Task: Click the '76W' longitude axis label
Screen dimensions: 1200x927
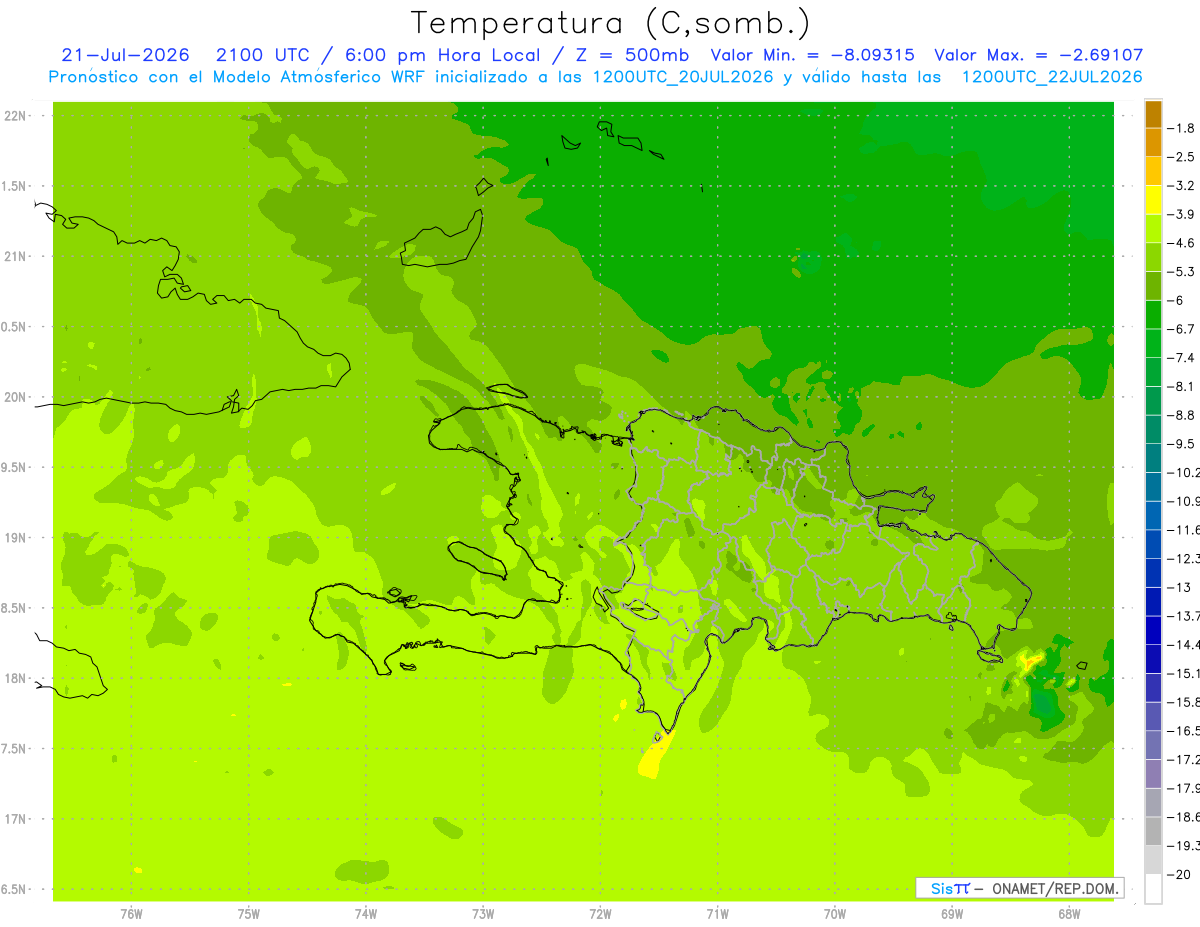Action: 131,913
